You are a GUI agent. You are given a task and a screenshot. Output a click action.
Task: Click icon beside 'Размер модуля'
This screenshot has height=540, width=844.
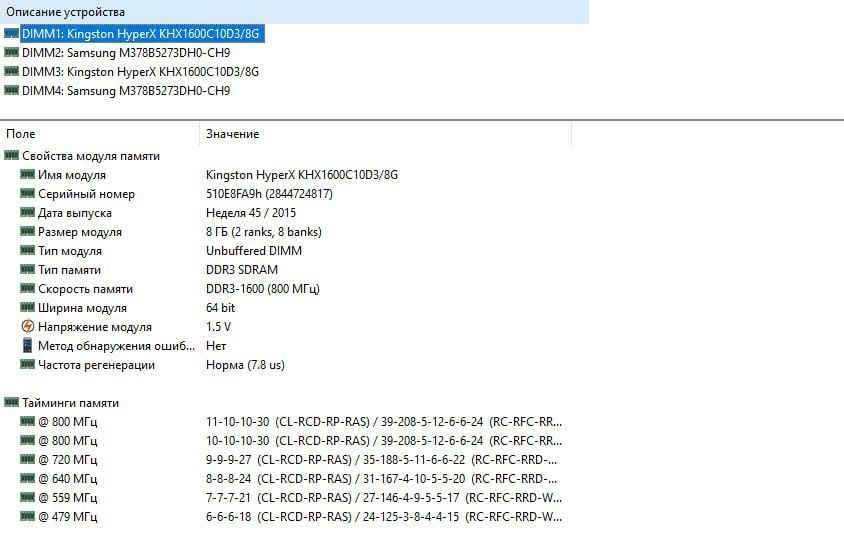(27, 231)
